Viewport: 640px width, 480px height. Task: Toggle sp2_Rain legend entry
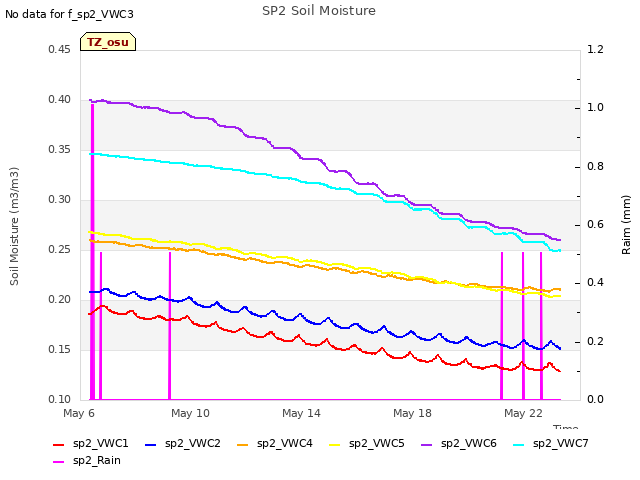[x=87, y=461]
